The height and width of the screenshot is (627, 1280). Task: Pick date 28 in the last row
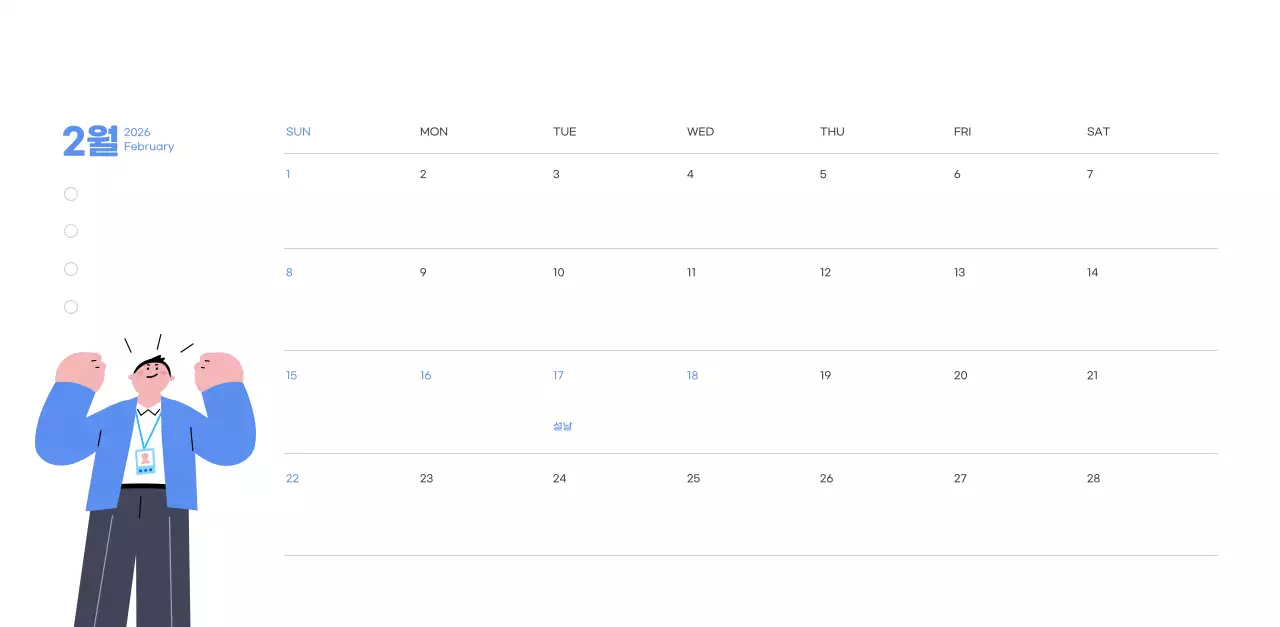click(x=1093, y=479)
